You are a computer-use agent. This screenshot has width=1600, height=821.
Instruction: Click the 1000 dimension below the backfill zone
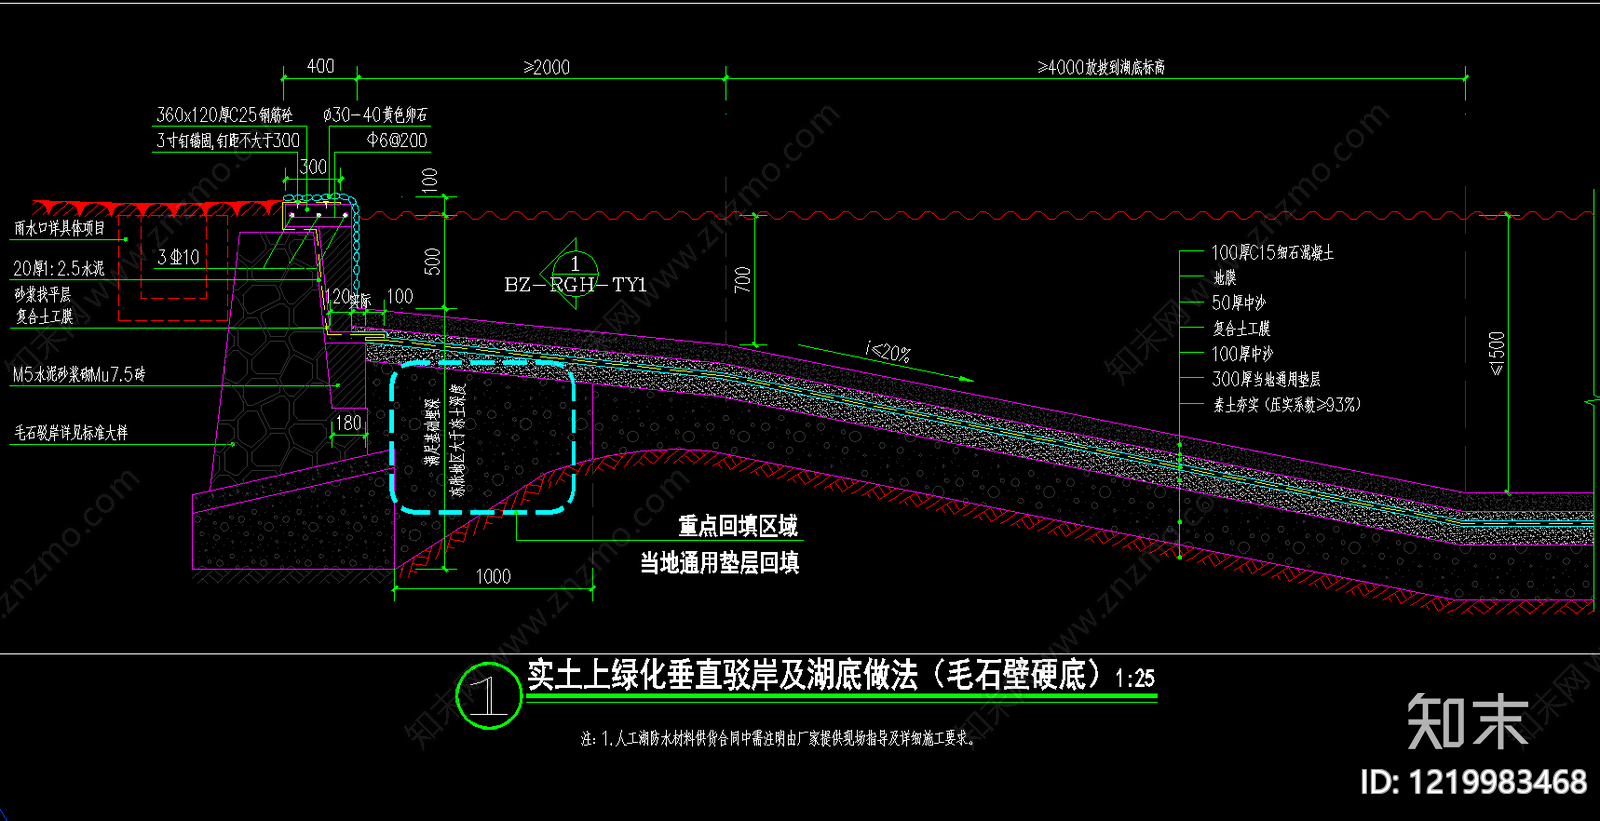click(x=493, y=577)
